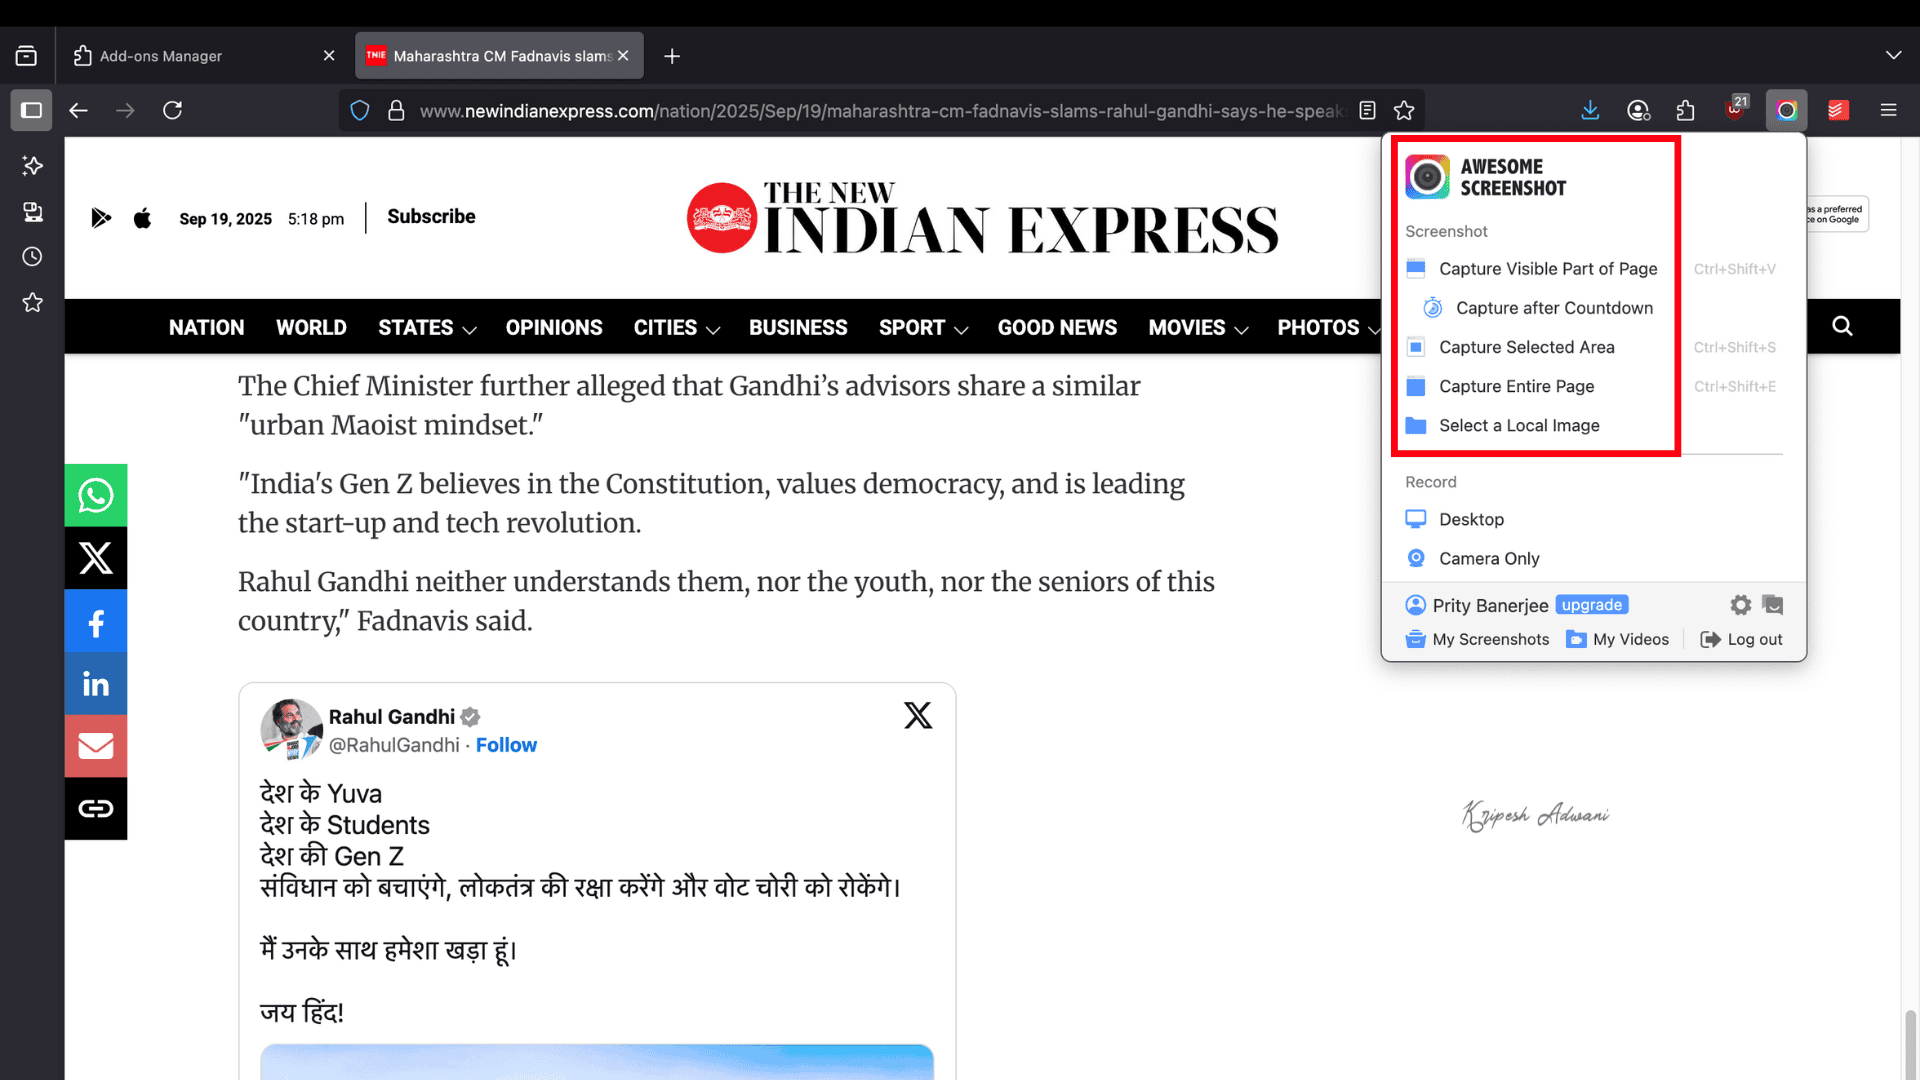Click the site search magnifier icon
1920x1080 pixels.
coord(1842,326)
